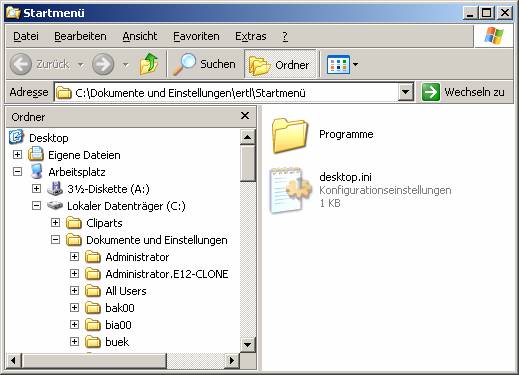Collapse Lokaler Datenträger (C:) node

[x=36, y=206]
